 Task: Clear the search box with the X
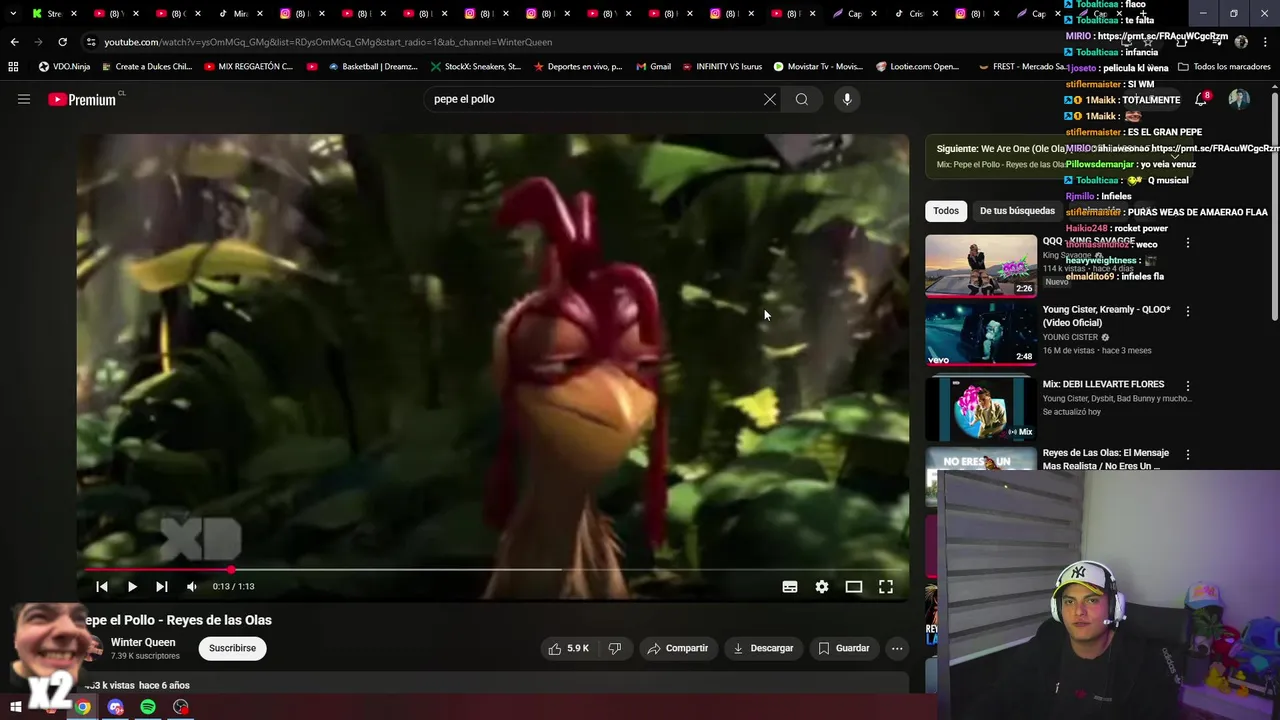pyautogui.click(x=770, y=99)
